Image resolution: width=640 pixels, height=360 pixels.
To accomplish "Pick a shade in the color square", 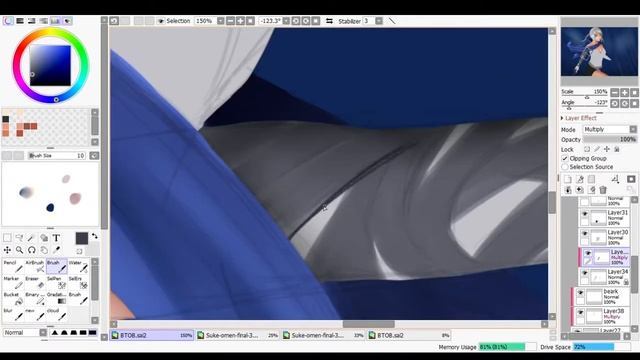I will coord(50,65).
